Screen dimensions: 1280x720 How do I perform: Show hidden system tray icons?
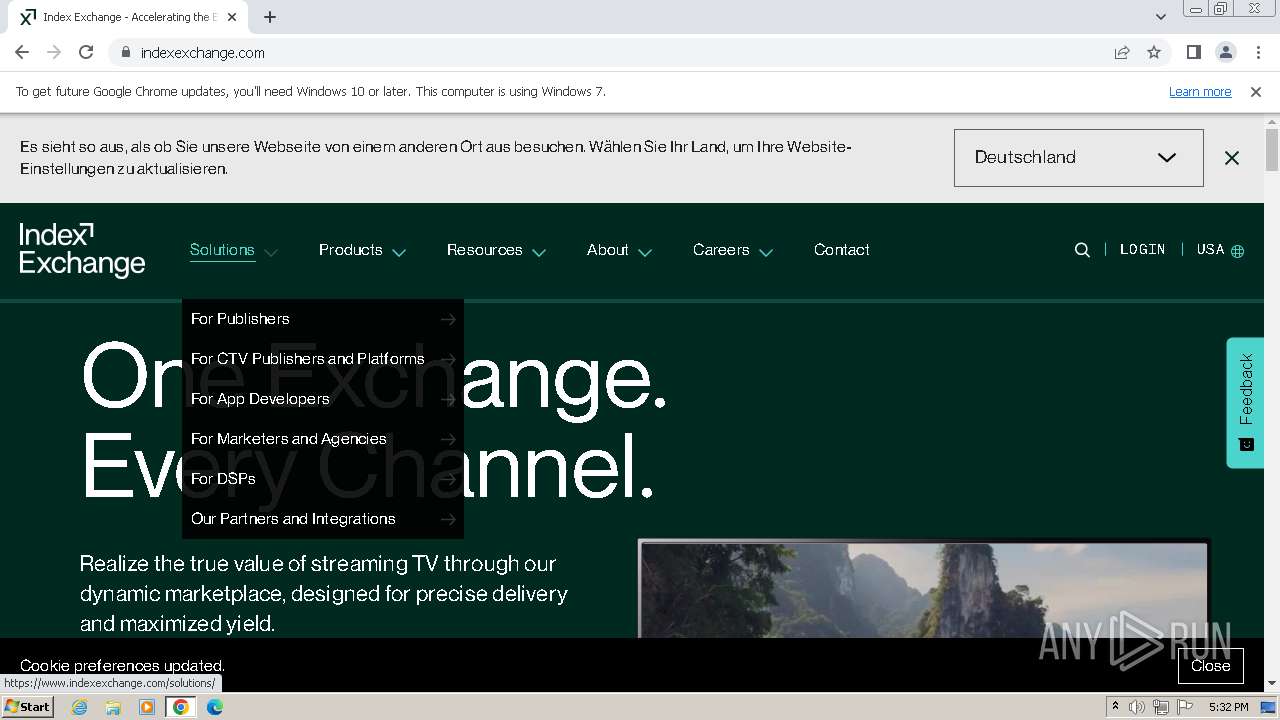pos(1116,707)
